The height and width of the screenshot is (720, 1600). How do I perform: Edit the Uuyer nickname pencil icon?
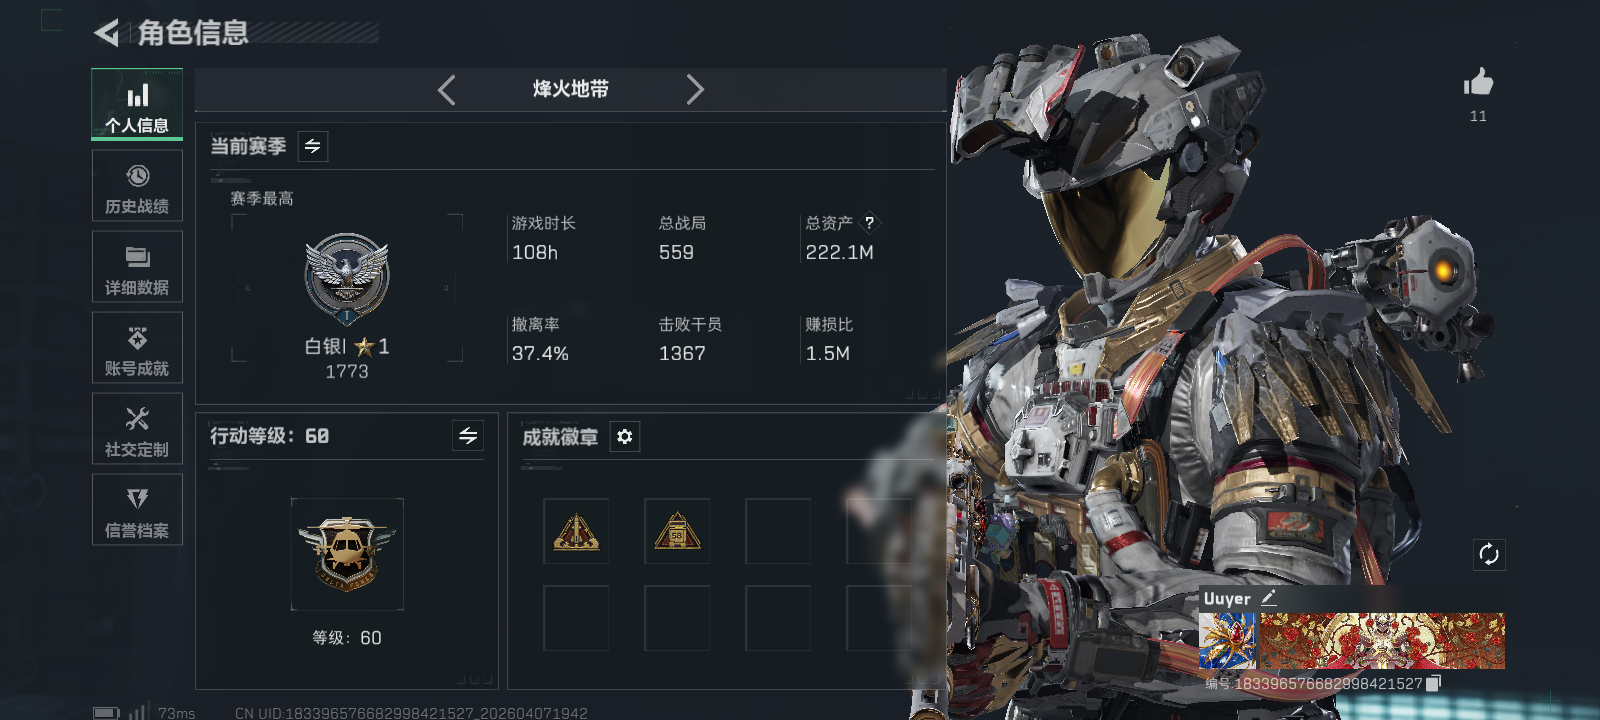pyautogui.click(x=1269, y=597)
